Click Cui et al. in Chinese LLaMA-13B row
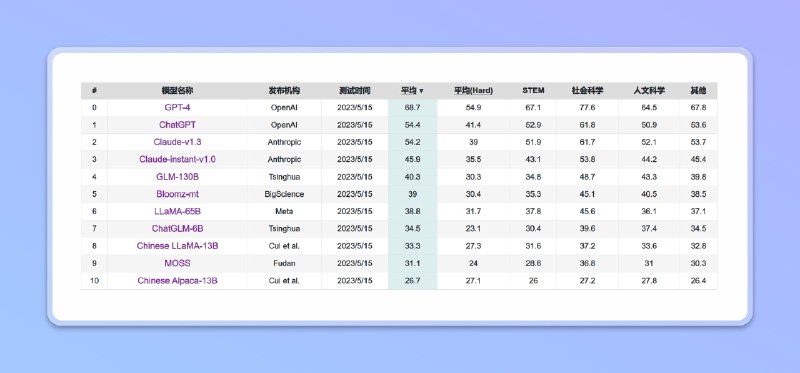 tap(284, 246)
